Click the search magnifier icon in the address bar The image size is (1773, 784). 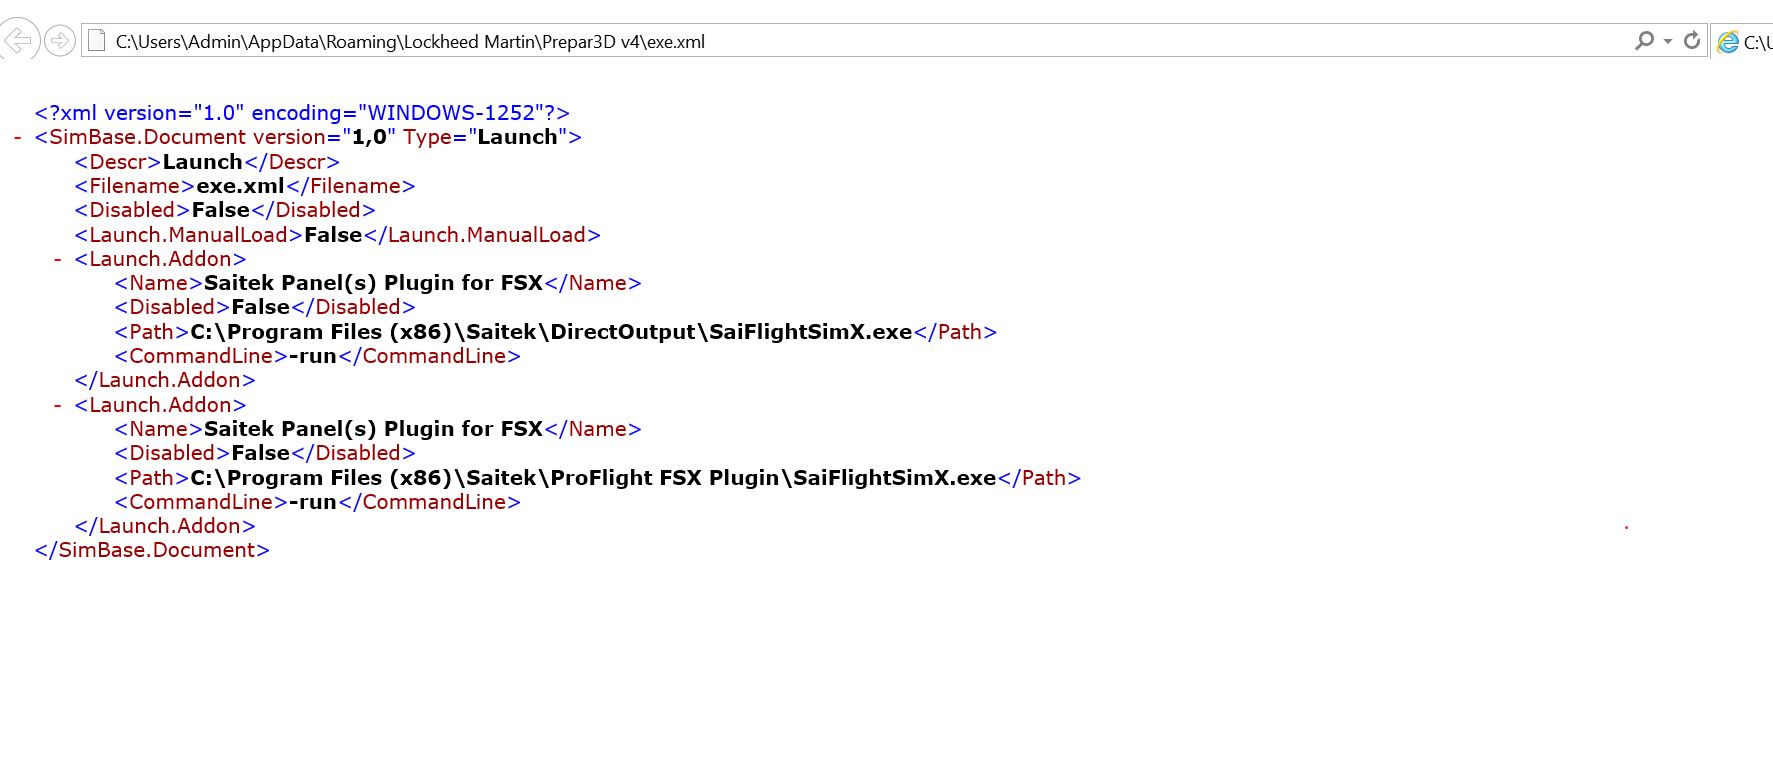coord(1644,41)
